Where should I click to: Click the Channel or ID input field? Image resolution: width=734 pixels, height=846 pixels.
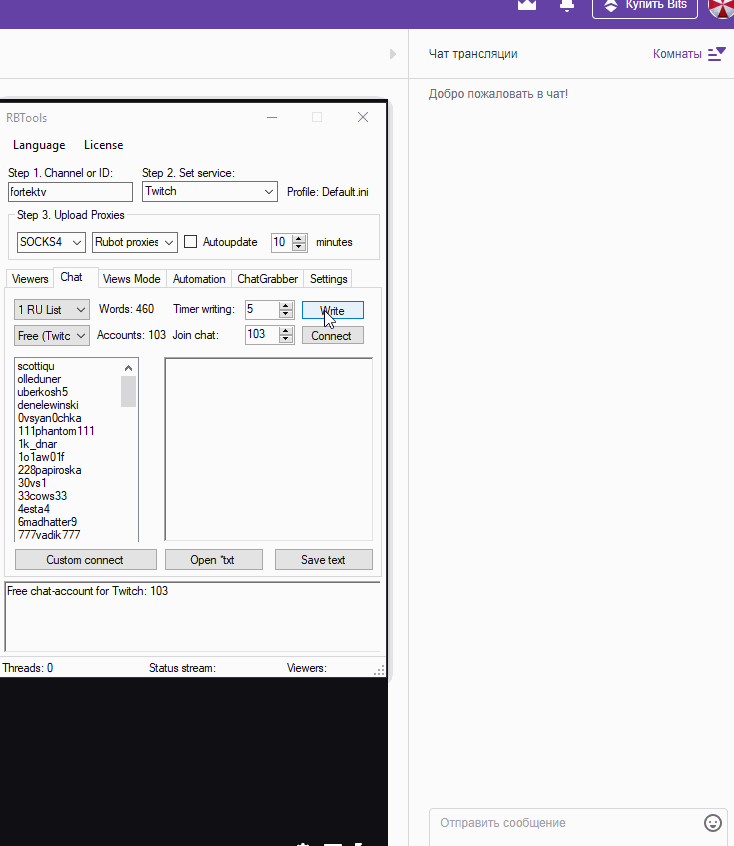pos(70,191)
